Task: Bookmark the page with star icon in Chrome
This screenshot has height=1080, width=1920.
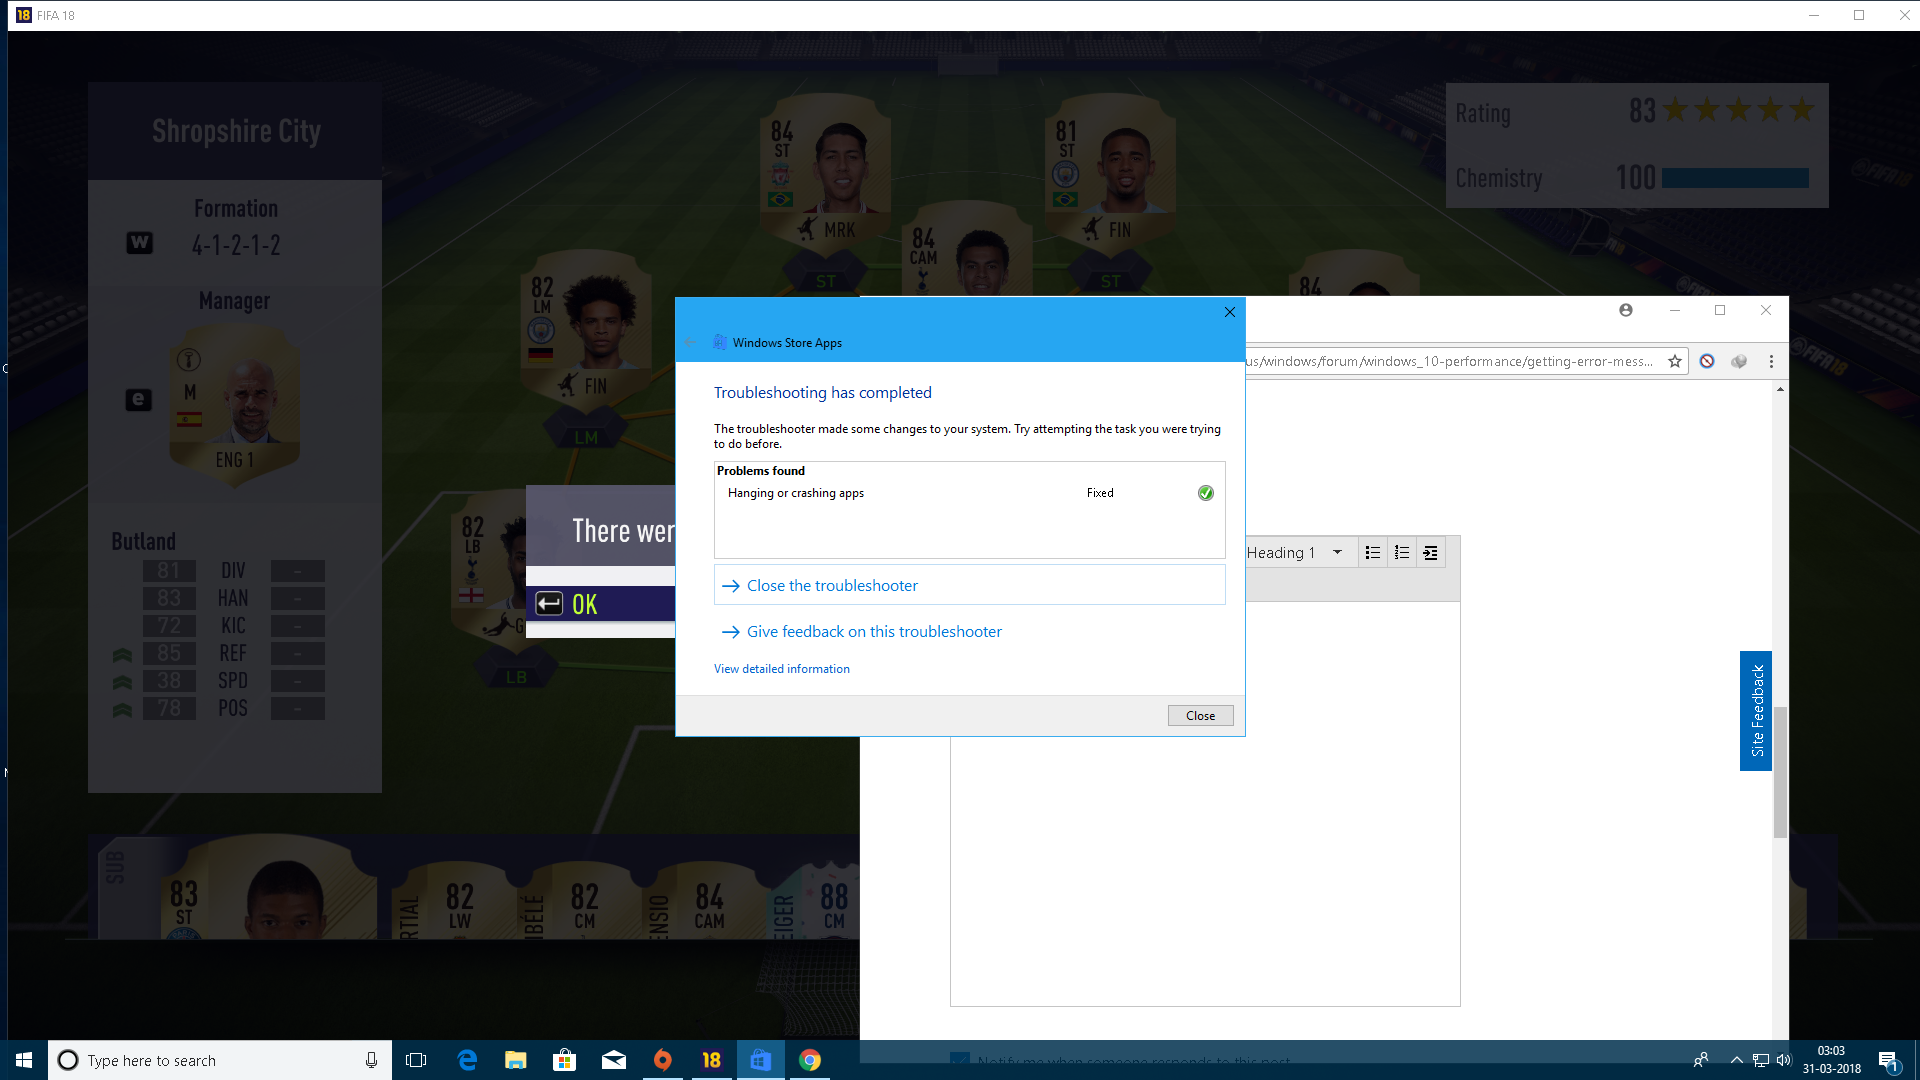Action: pyautogui.click(x=1674, y=361)
